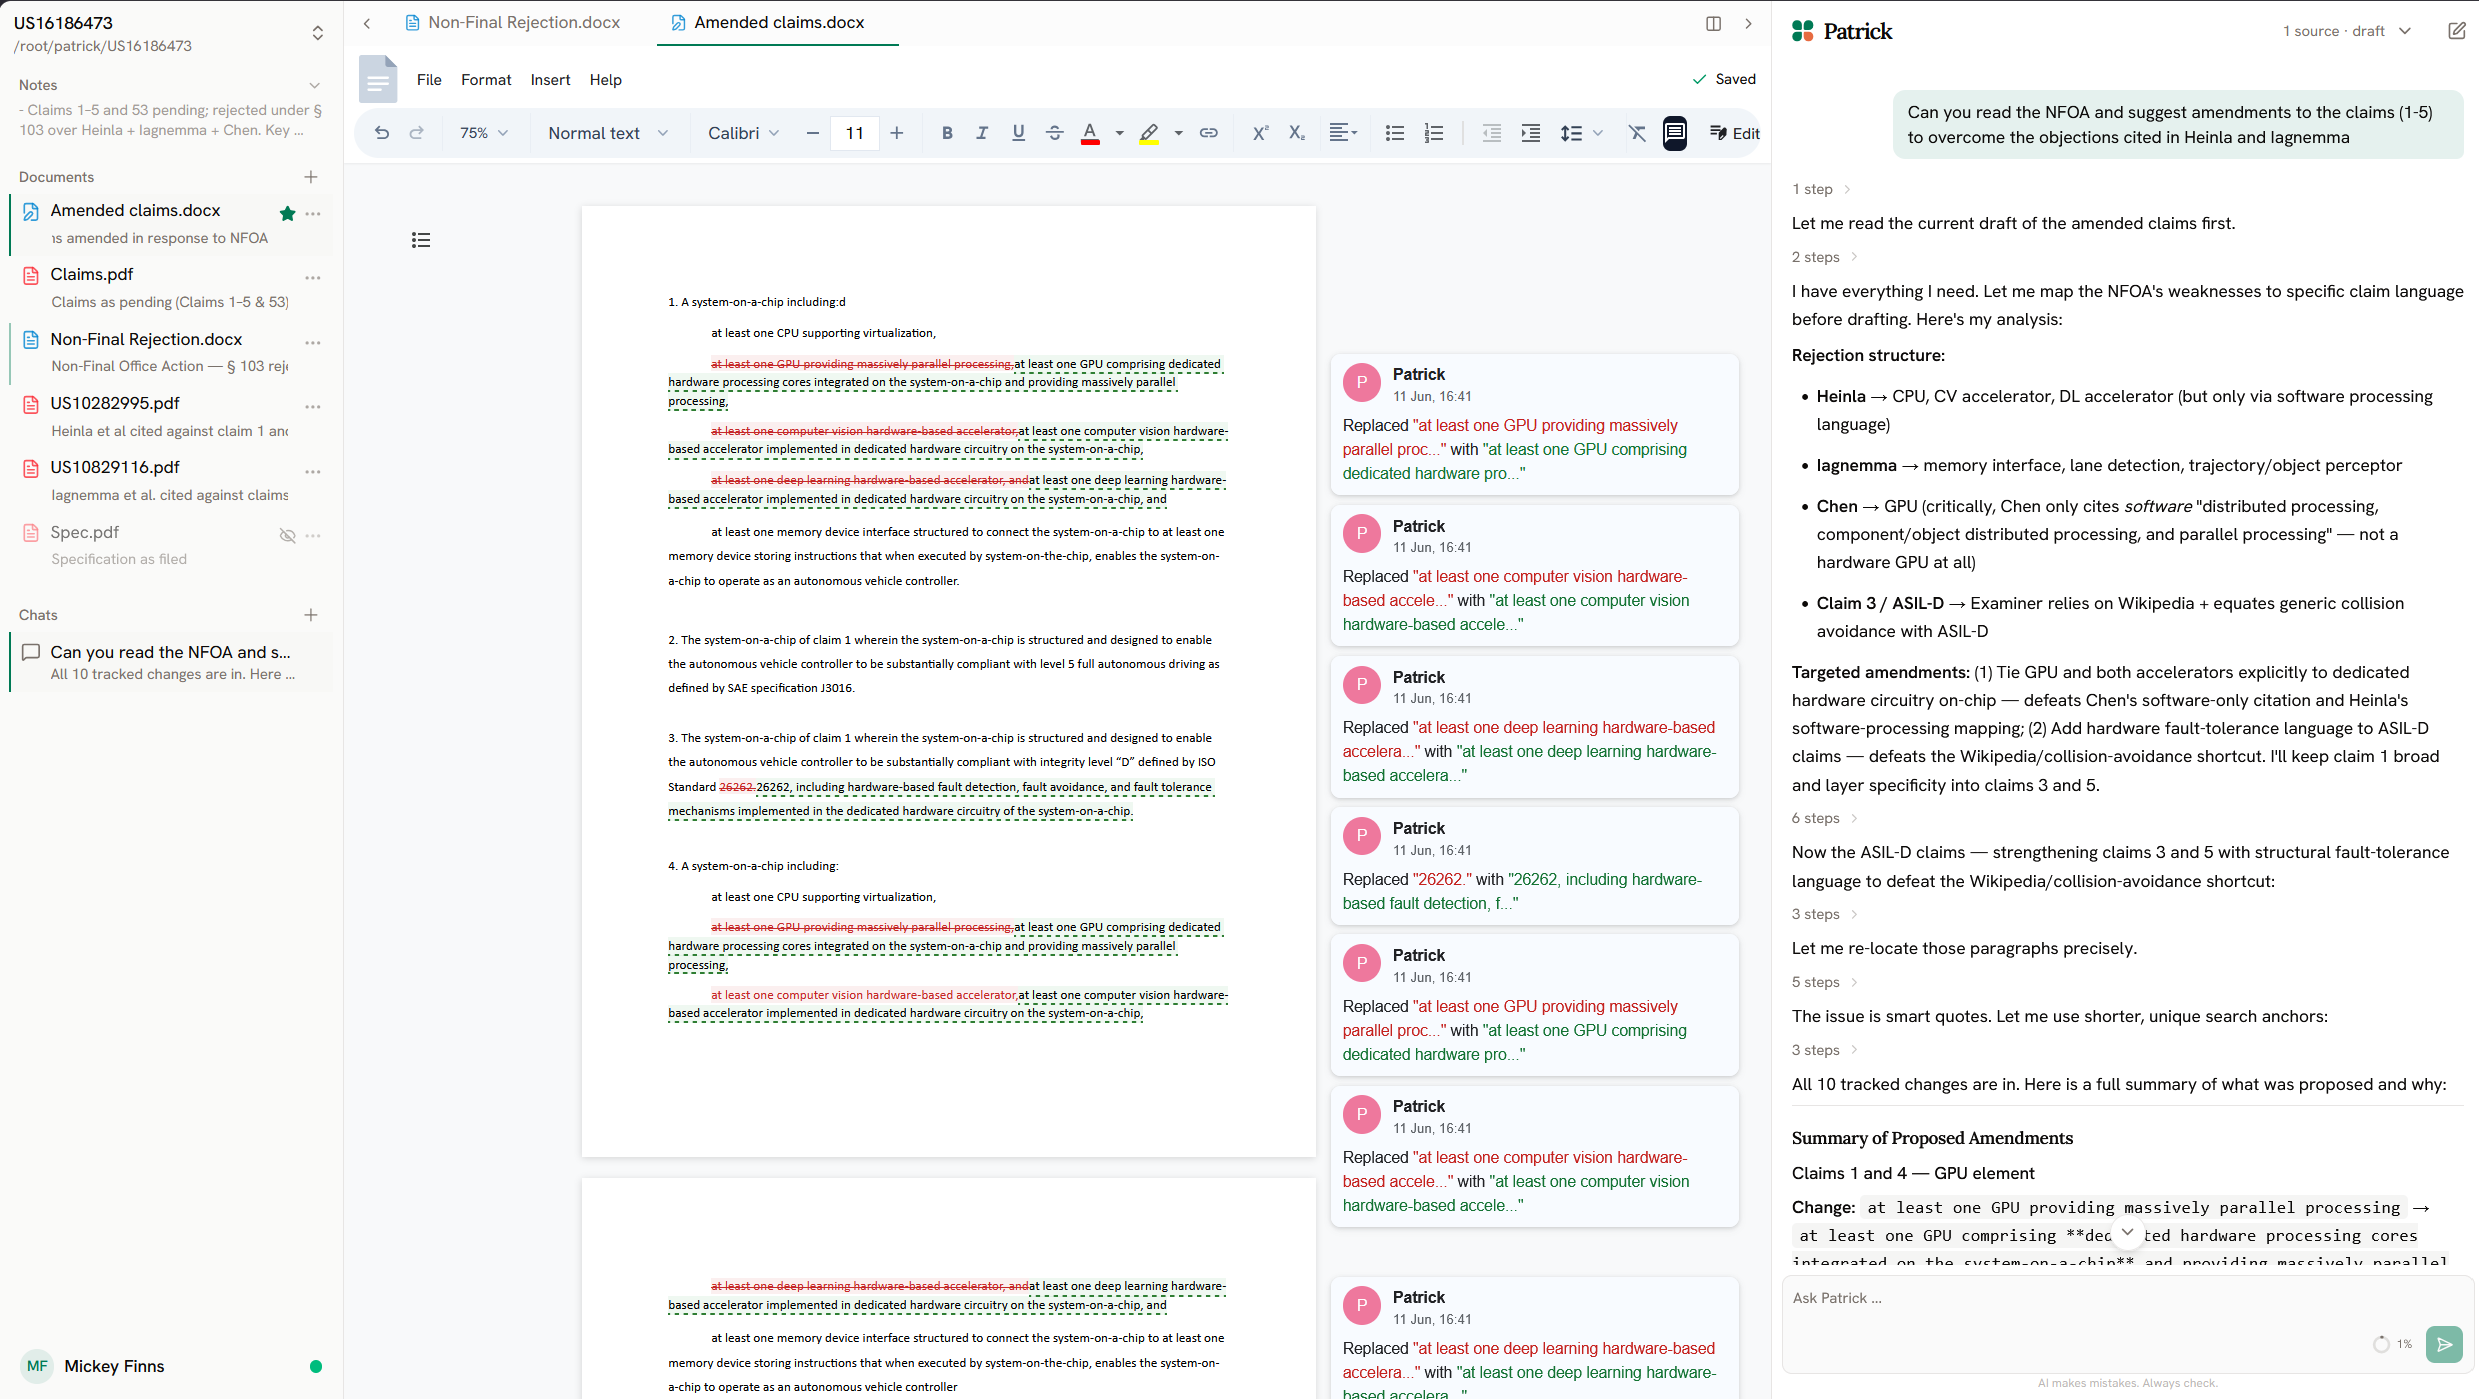The height and width of the screenshot is (1399, 2479).
Task: Click the font size field showing 11
Action: pos(854,133)
